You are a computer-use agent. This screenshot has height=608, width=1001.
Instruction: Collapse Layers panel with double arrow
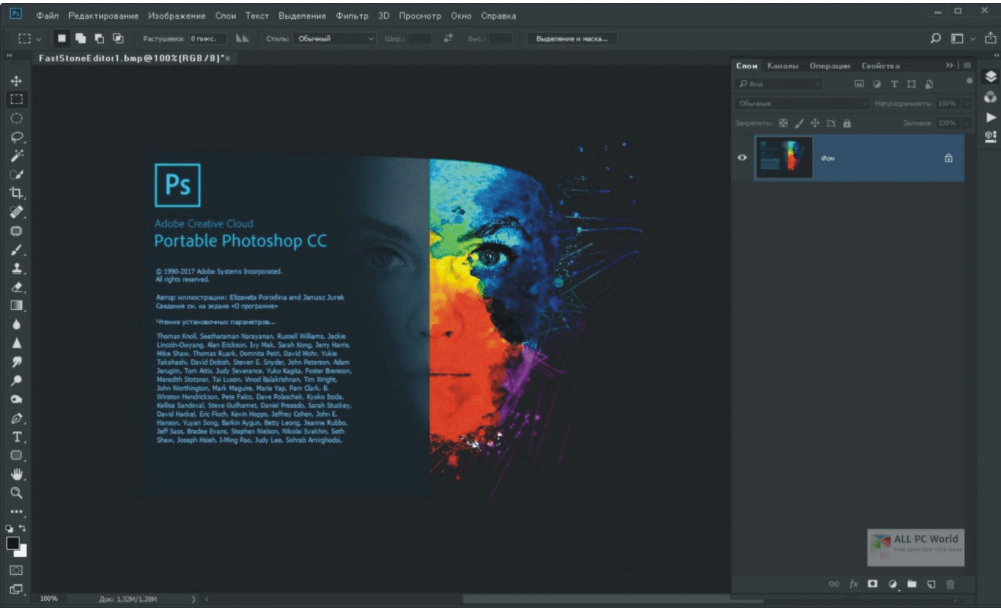(x=949, y=65)
